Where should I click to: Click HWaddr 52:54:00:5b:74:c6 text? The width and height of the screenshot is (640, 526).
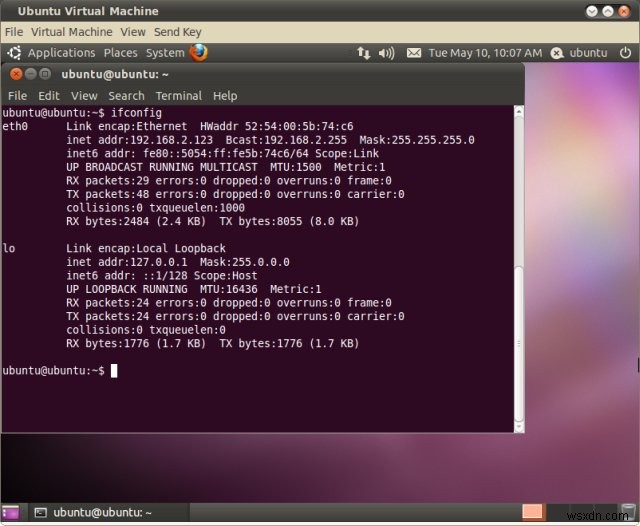(276, 126)
